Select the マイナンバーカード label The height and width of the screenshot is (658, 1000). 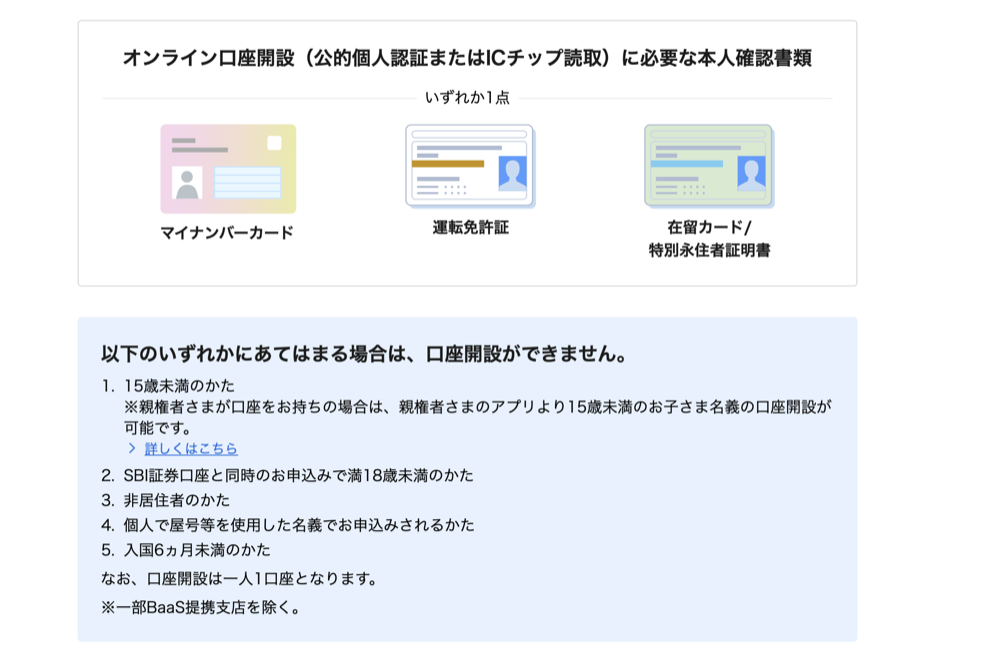pyautogui.click(x=228, y=233)
